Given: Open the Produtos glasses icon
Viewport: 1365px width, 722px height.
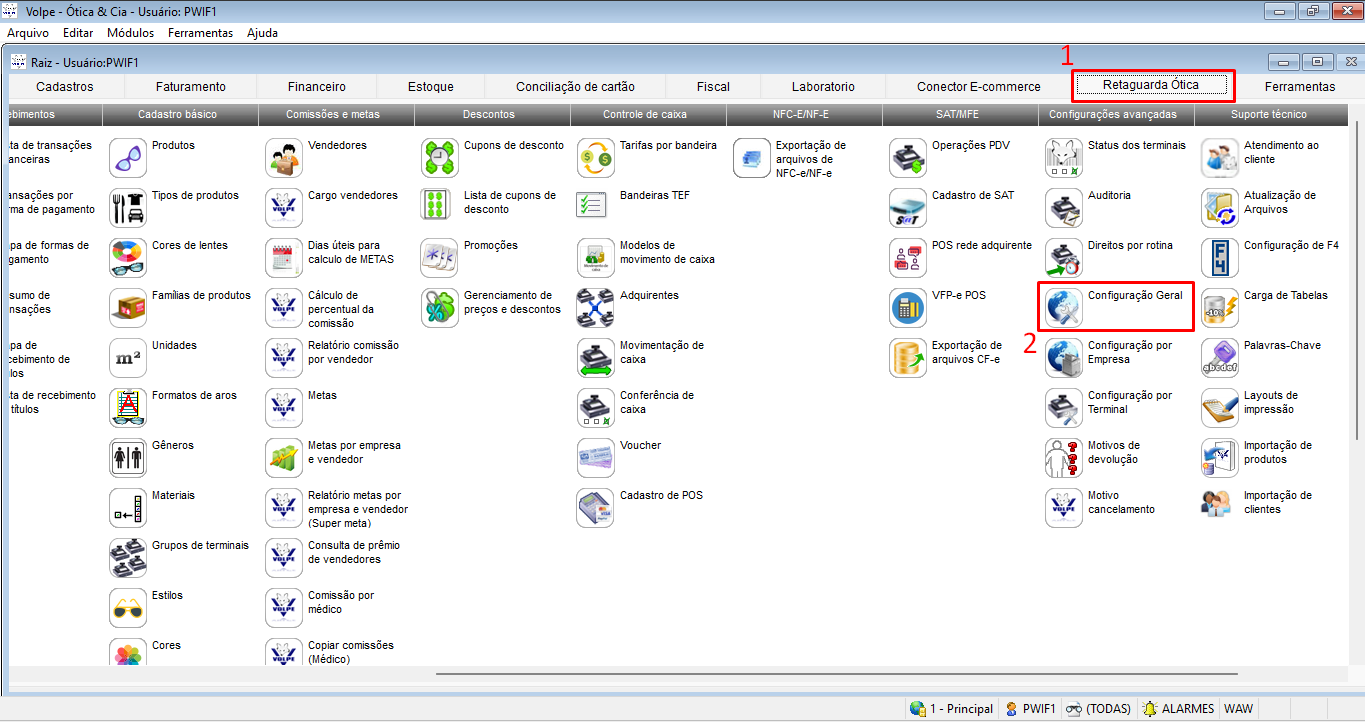Looking at the screenshot, I should coord(128,158).
